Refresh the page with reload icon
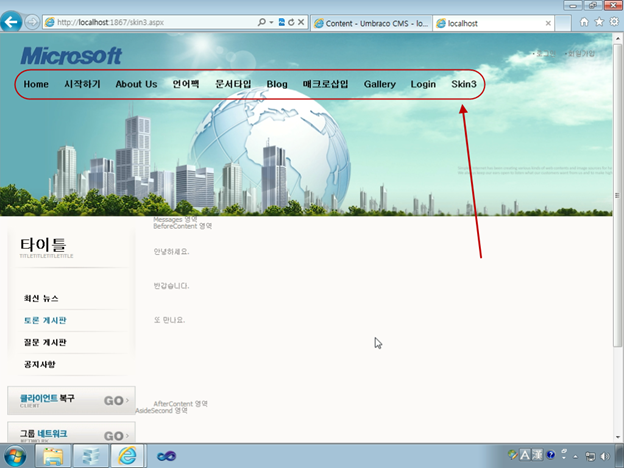Screen dimensions: 624x468 pyautogui.click(x=291, y=22)
